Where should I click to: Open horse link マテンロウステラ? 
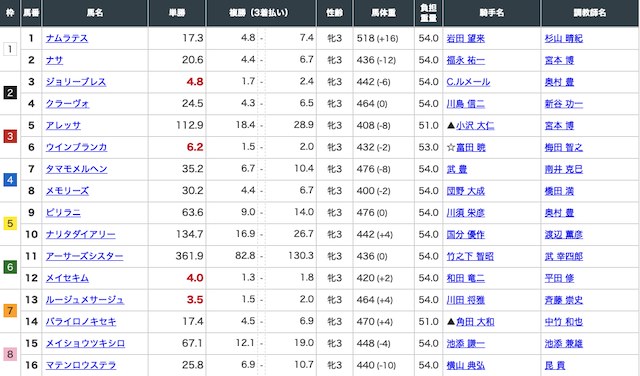click(80, 365)
